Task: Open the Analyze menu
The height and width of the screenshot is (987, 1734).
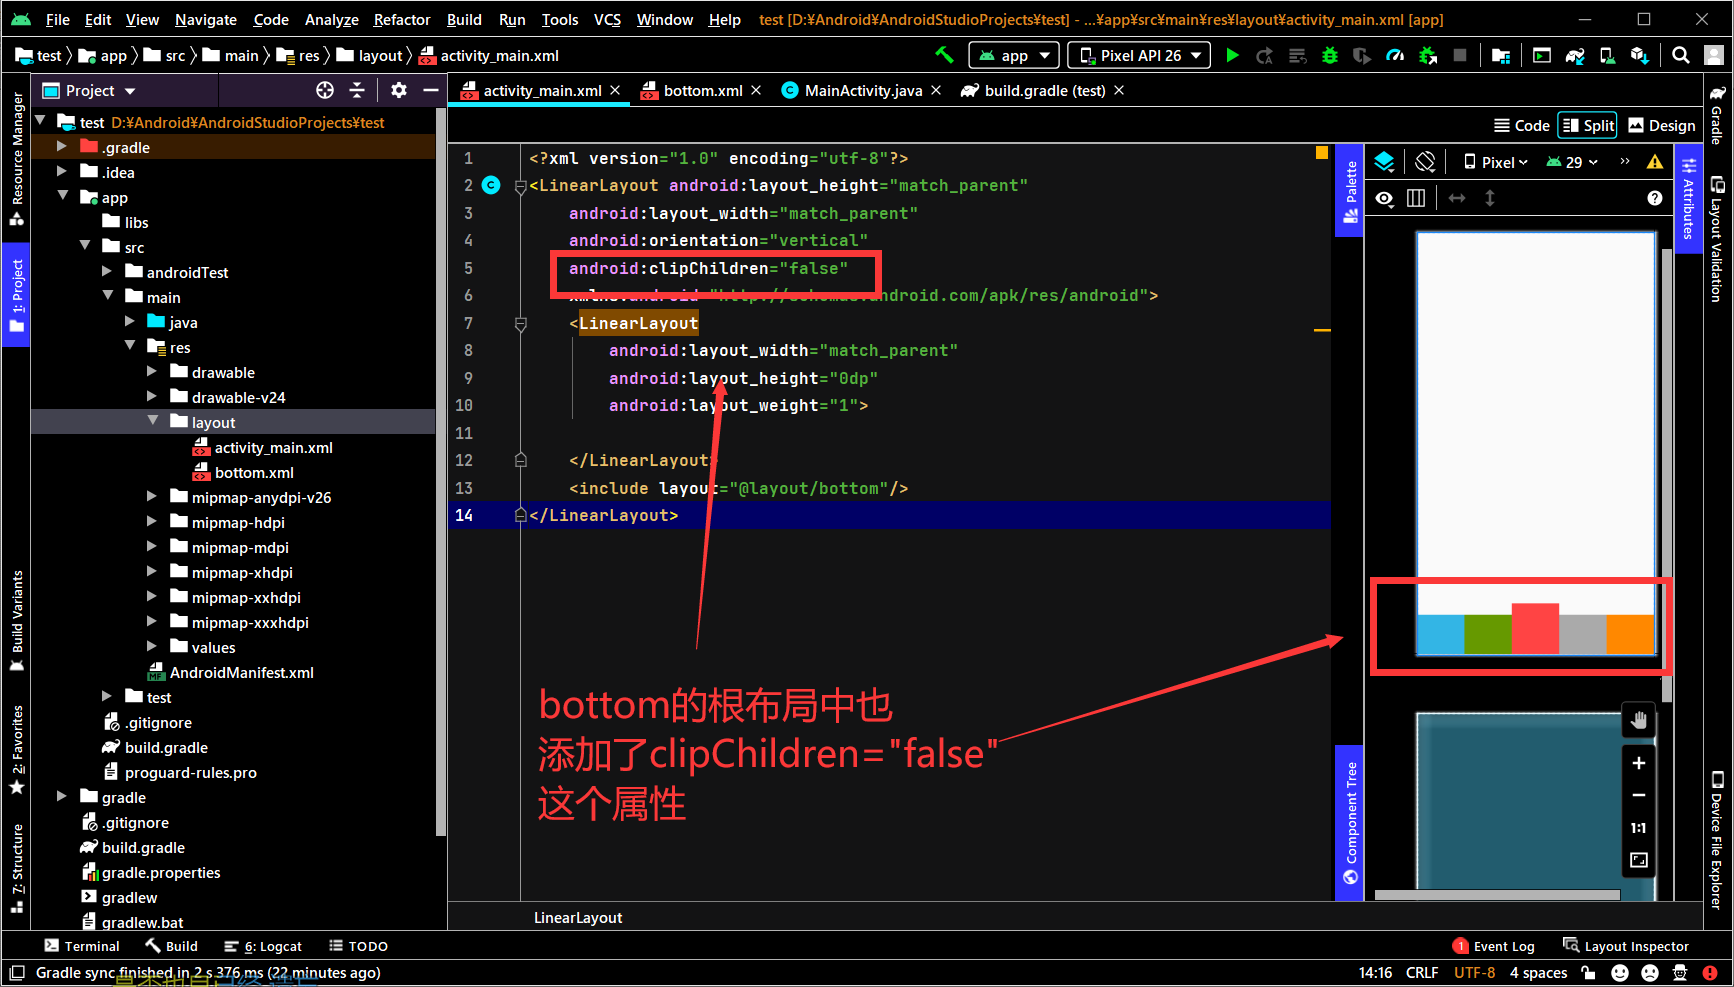Action: (331, 19)
